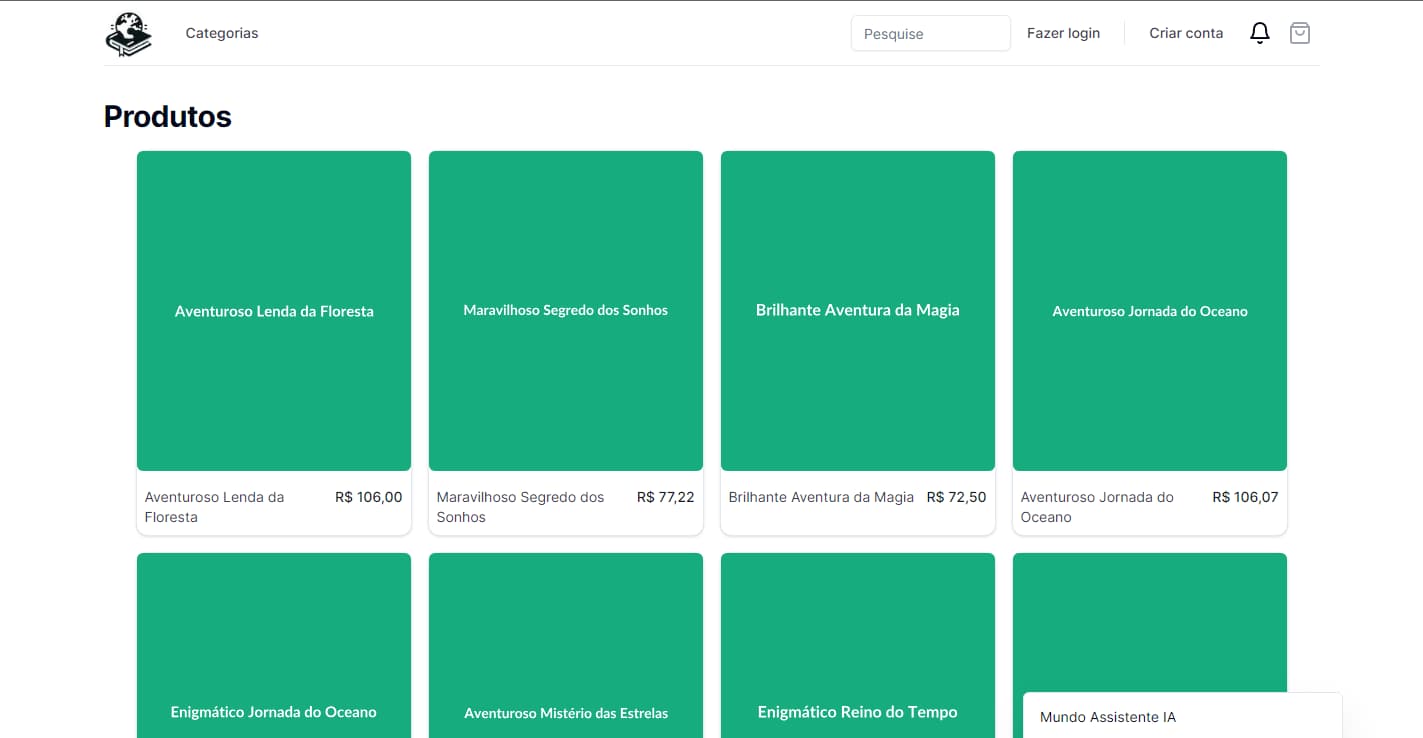Viewport: 1423px width, 738px height.
Task: Click the R$ 106,00 price label
Action: pyautogui.click(x=368, y=497)
